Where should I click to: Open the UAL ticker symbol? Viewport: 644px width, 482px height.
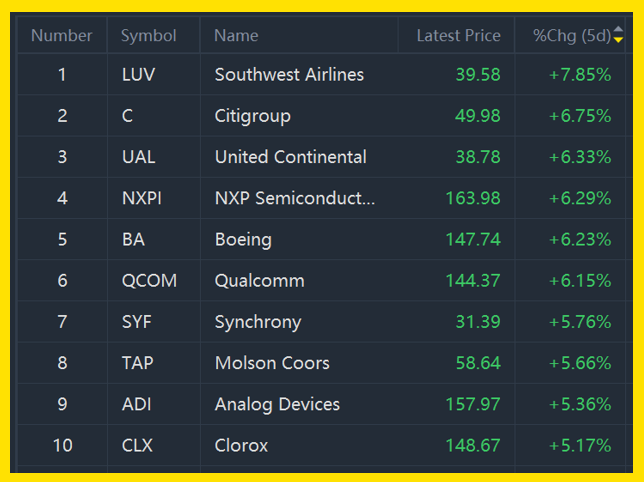pos(138,157)
